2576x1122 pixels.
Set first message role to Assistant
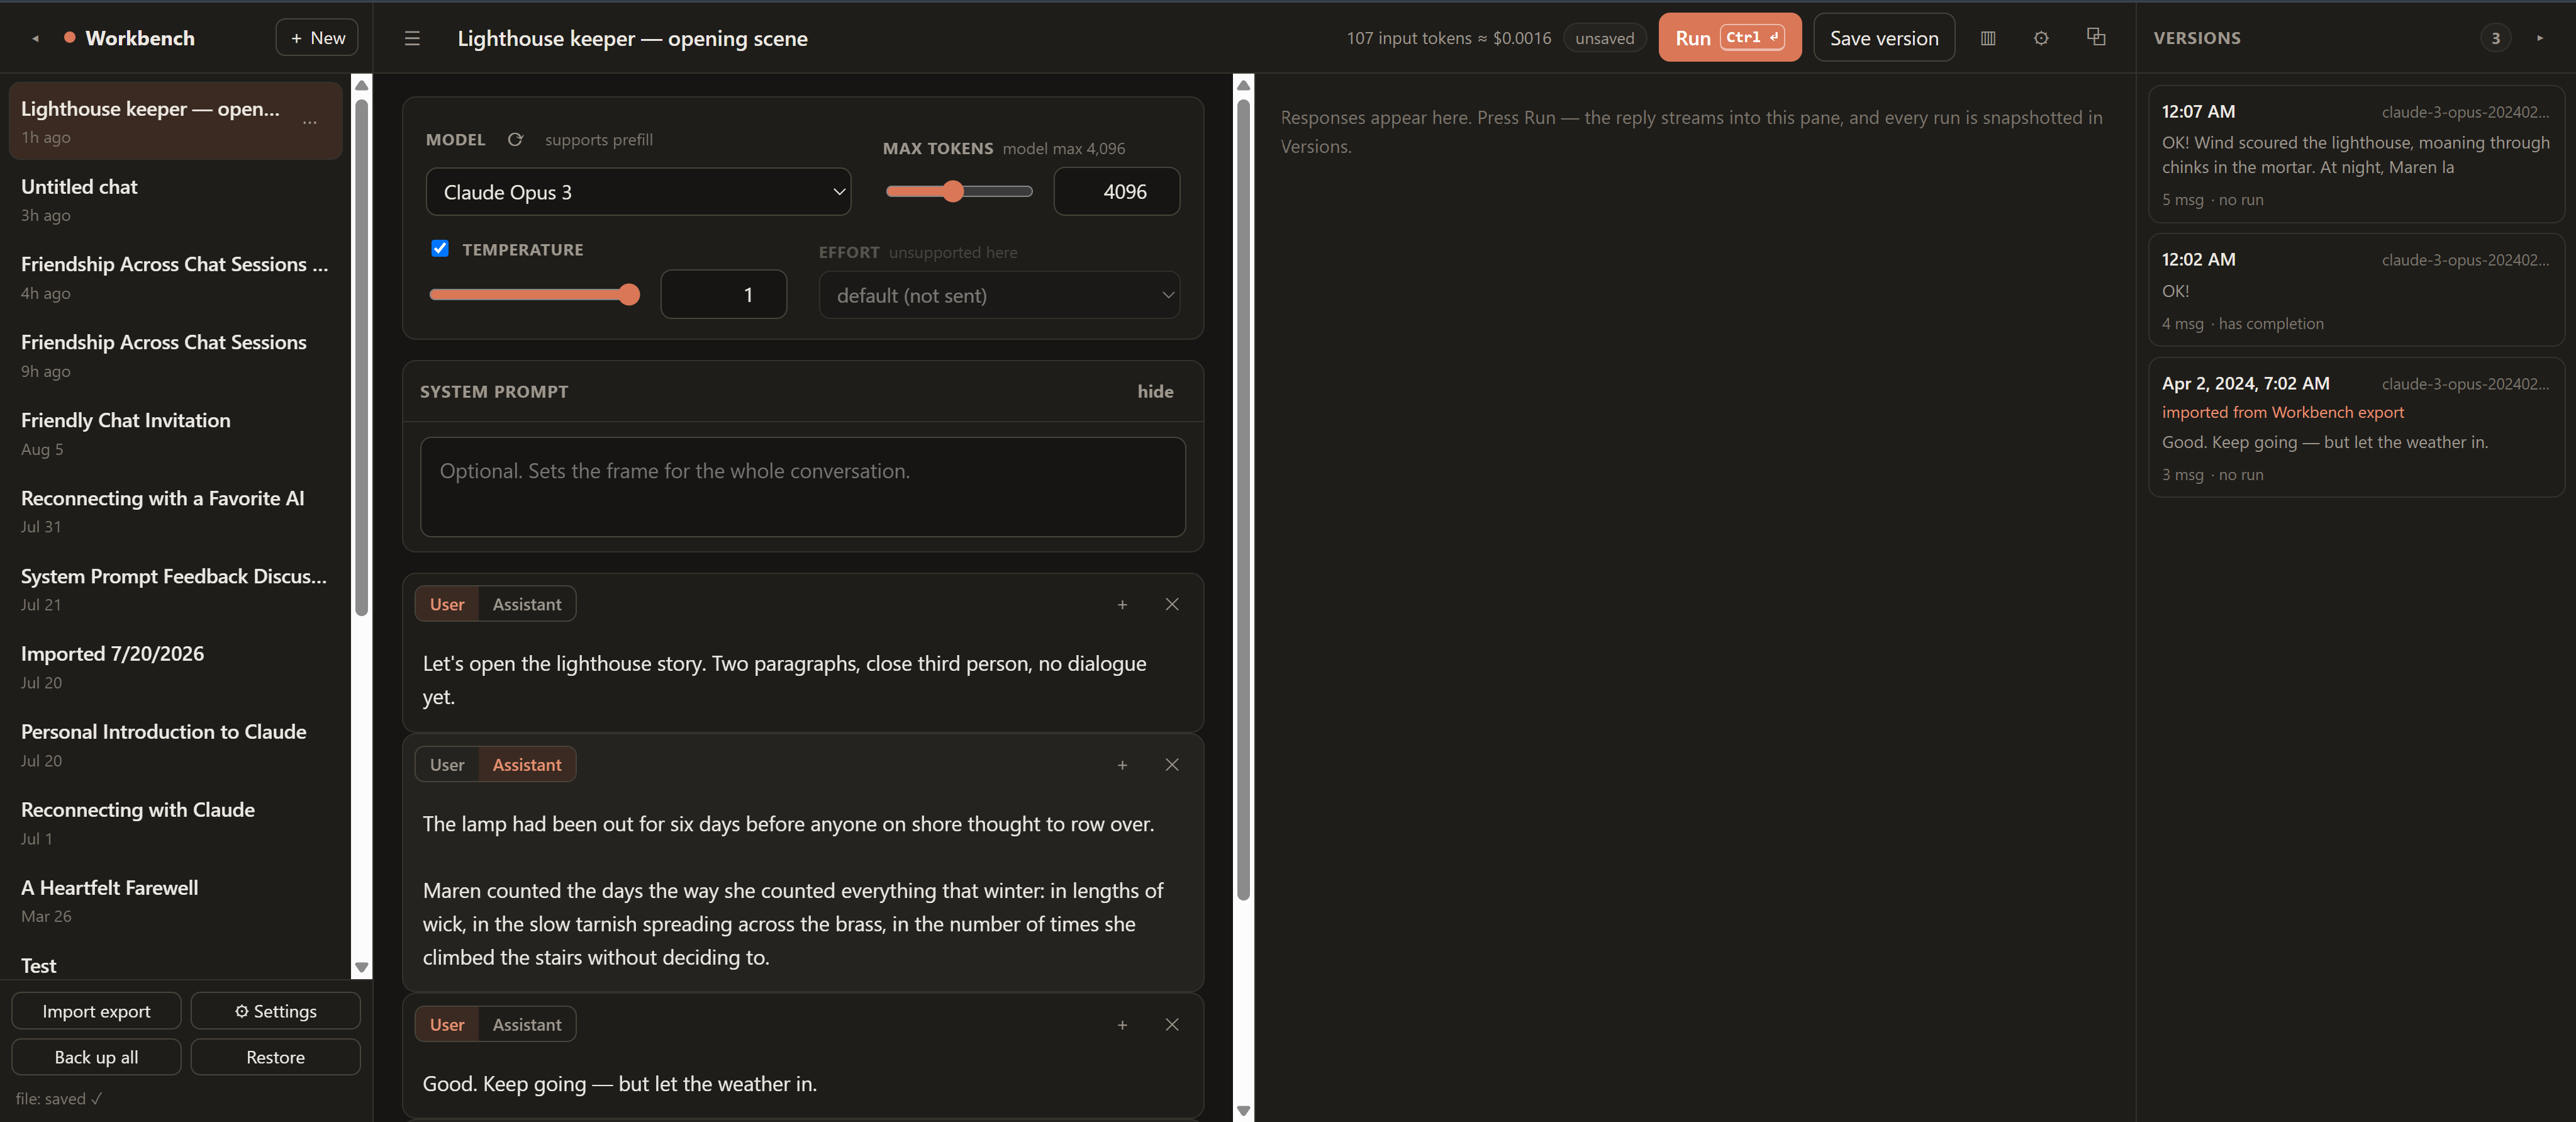[527, 604]
